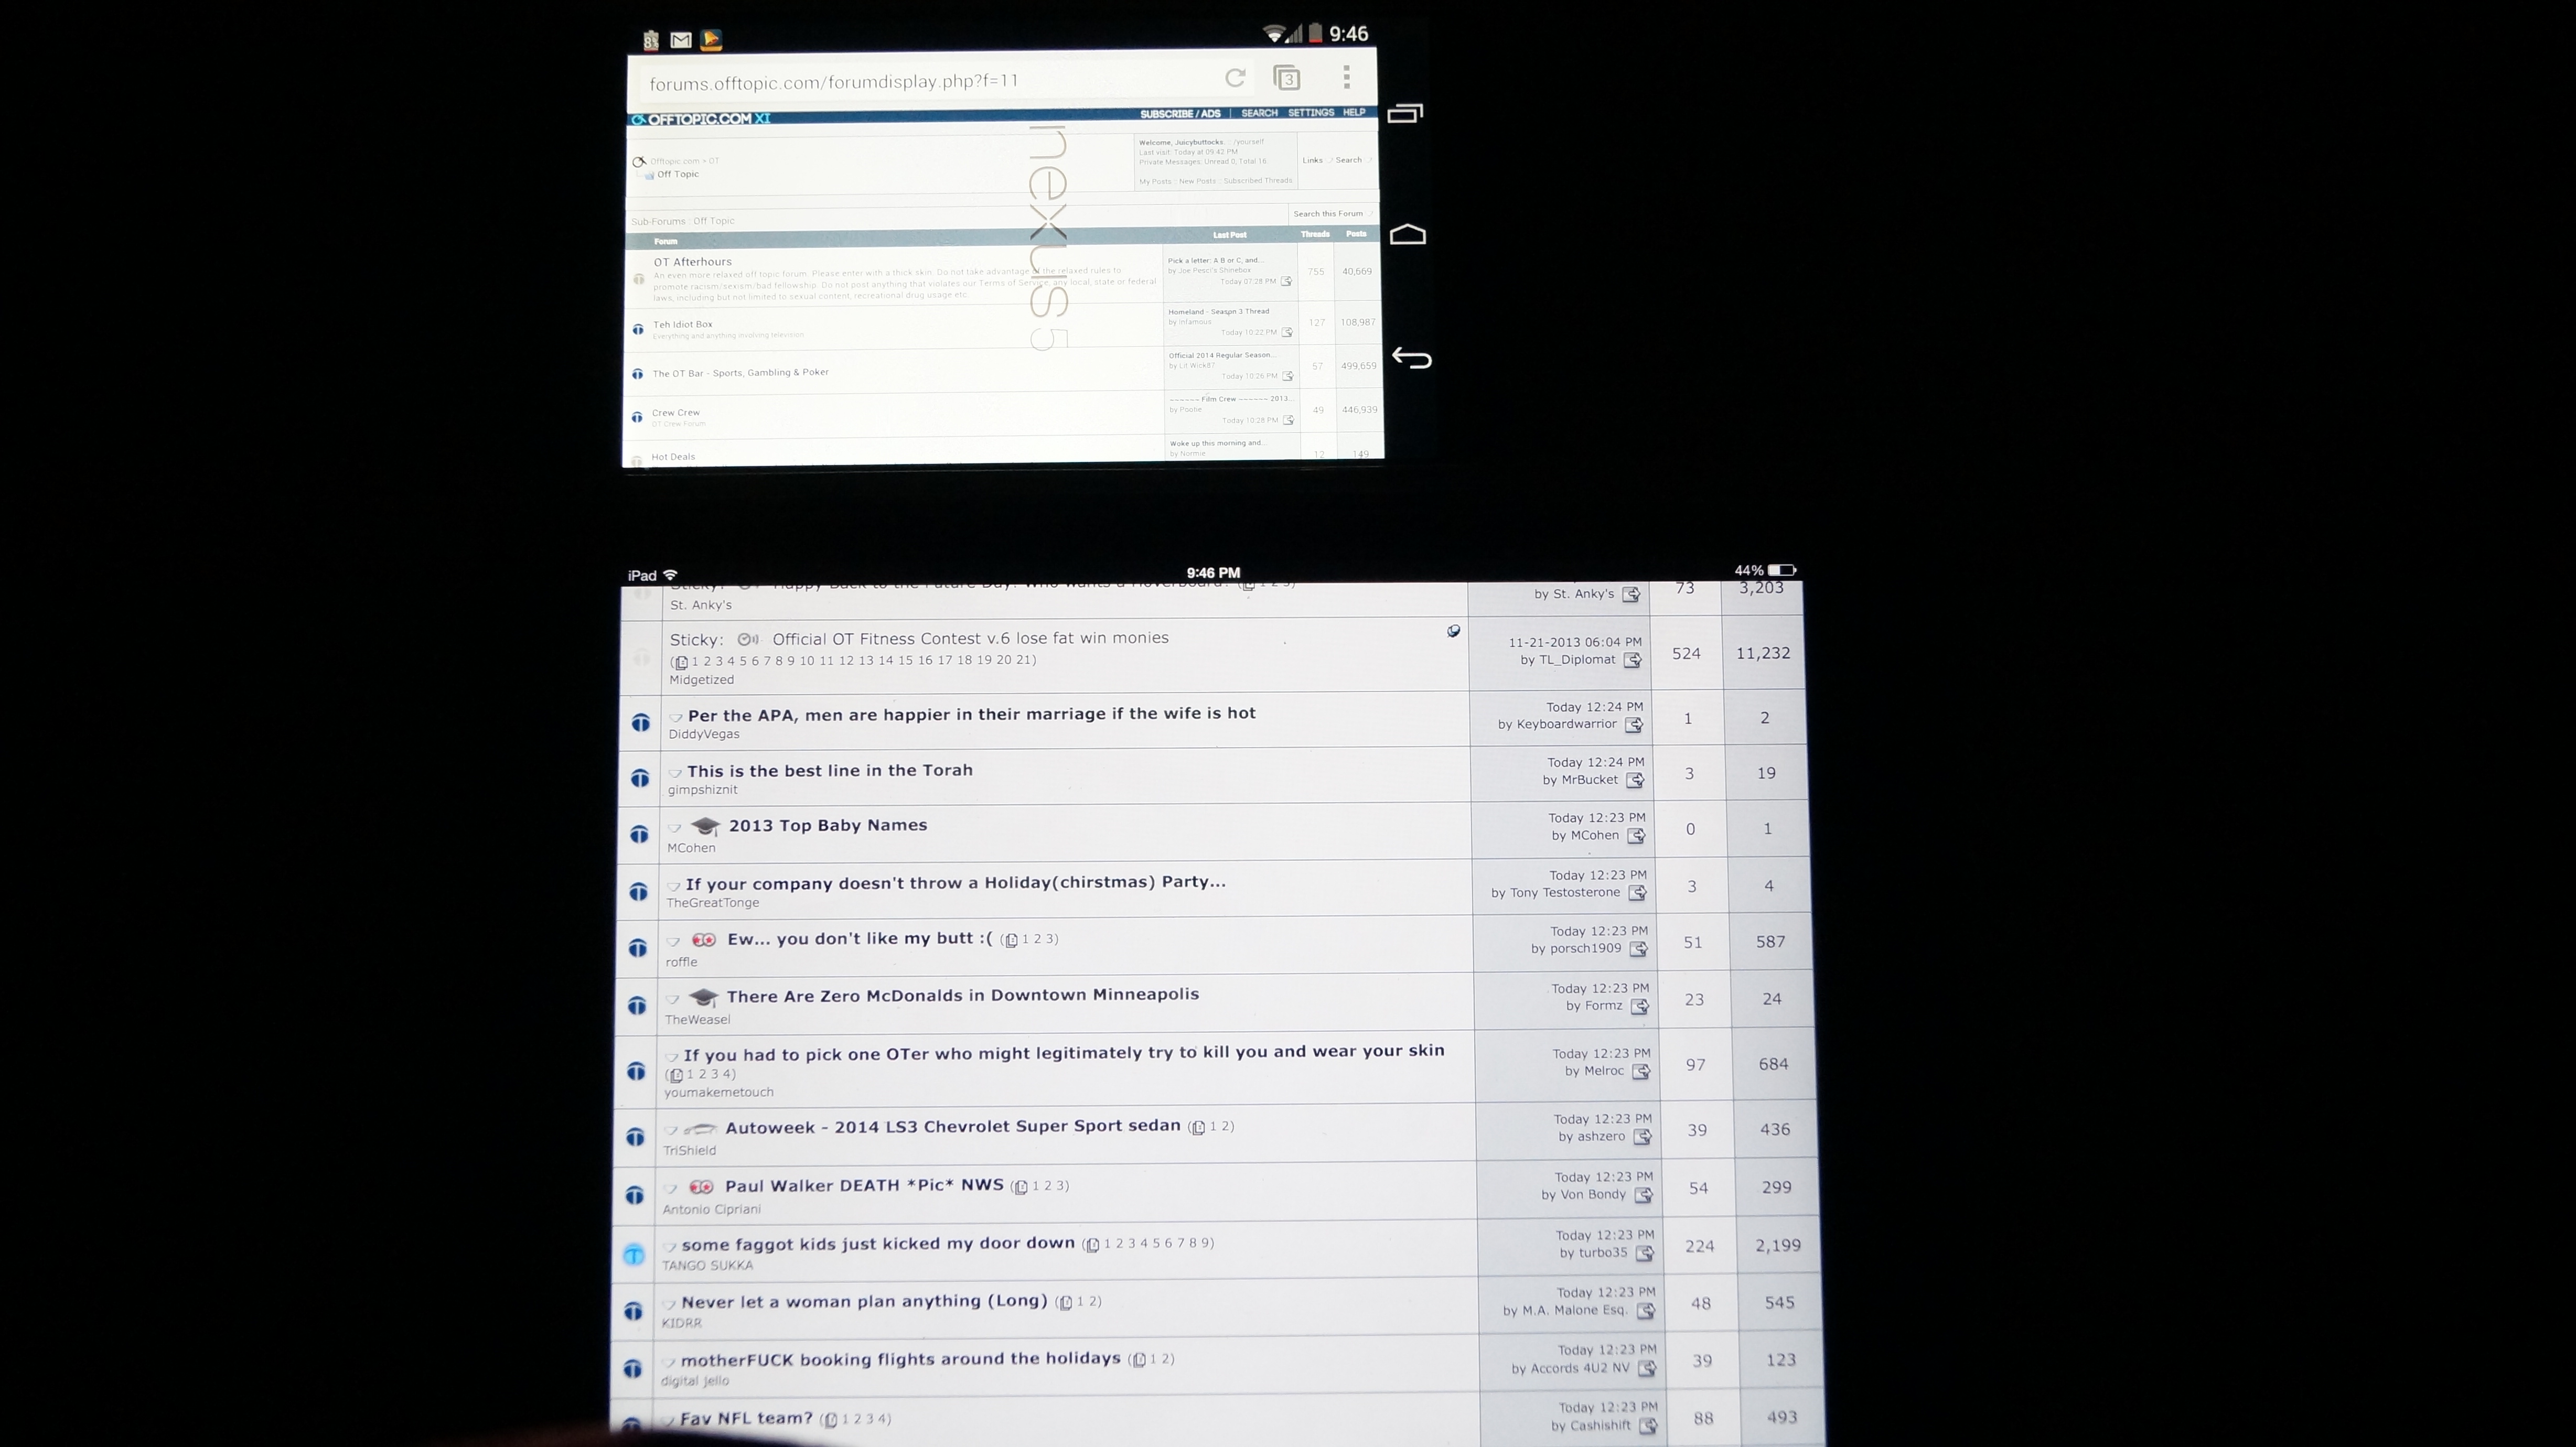The image size is (2576, 1447).
Task: Open the Teh Idiot Box sub-forum
Action: click(682, 324)
